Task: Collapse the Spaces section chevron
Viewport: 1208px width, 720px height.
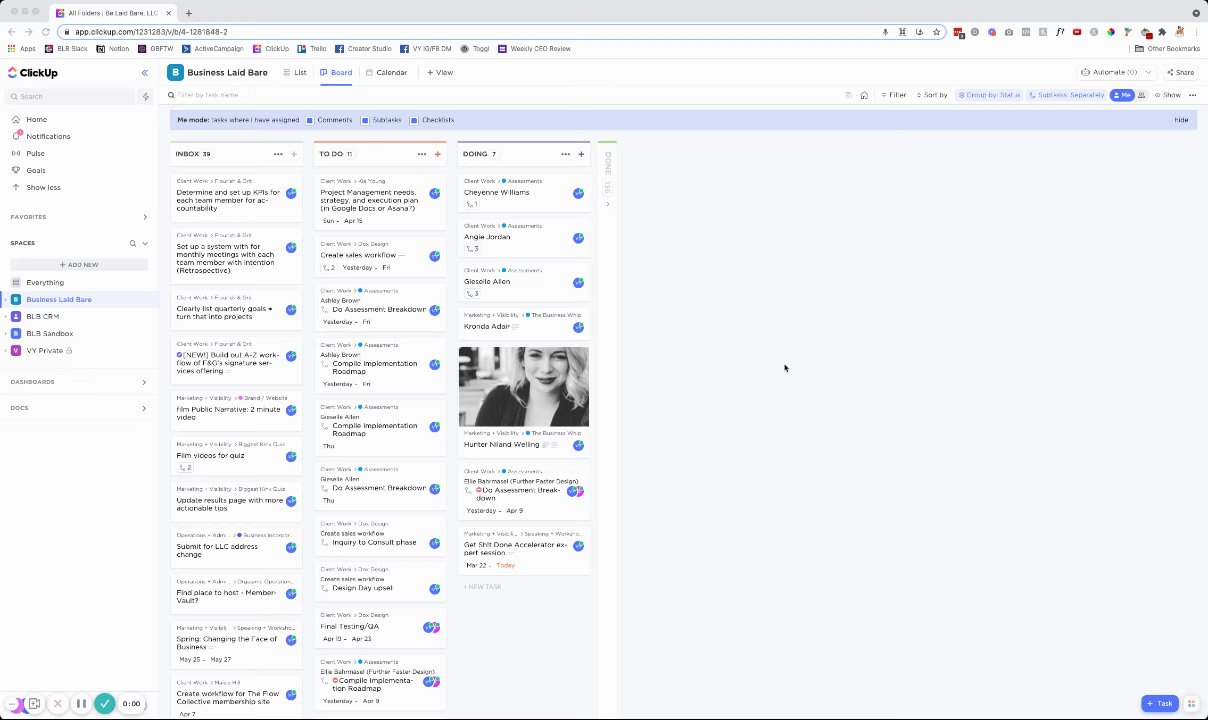Action: (145, 243)
